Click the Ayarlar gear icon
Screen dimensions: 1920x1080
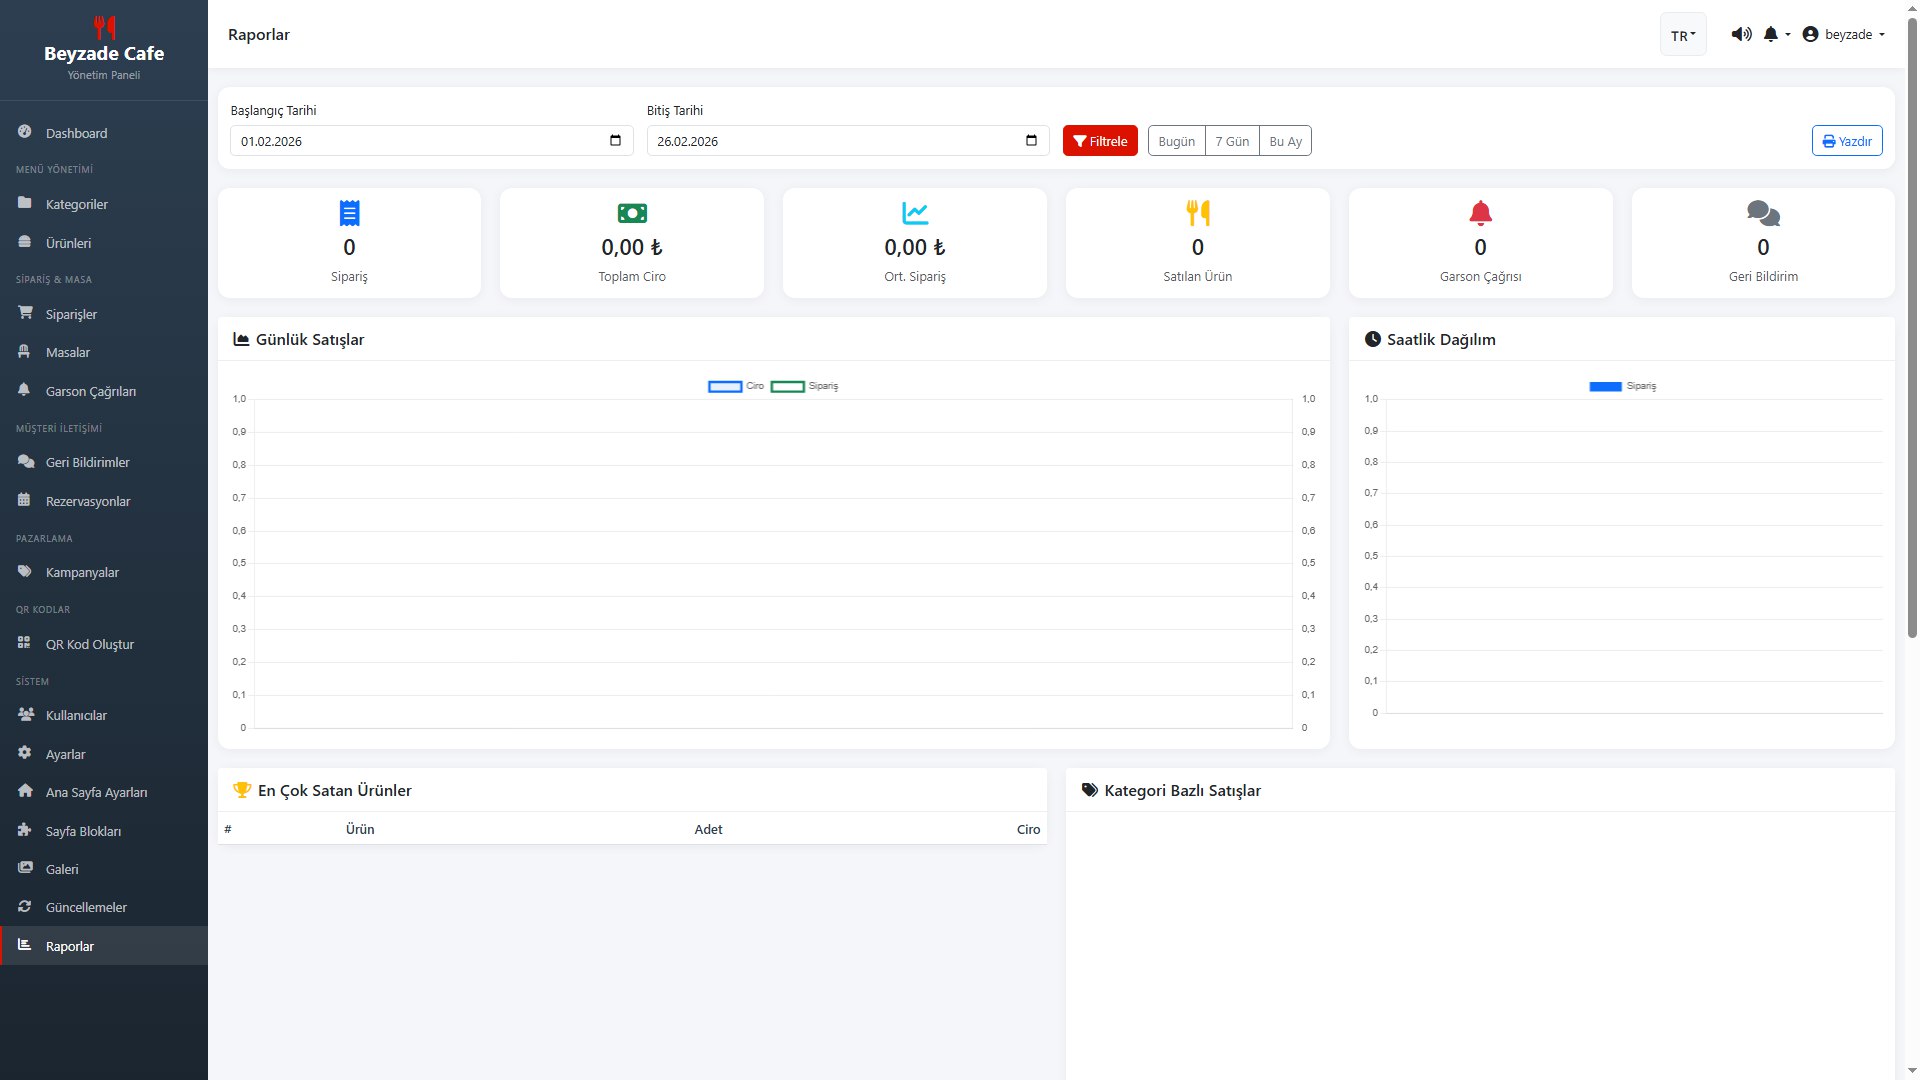24,753
